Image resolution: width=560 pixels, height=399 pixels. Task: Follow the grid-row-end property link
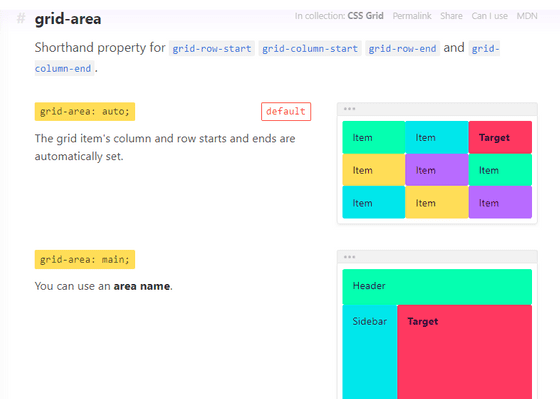[x=402, y=49]
